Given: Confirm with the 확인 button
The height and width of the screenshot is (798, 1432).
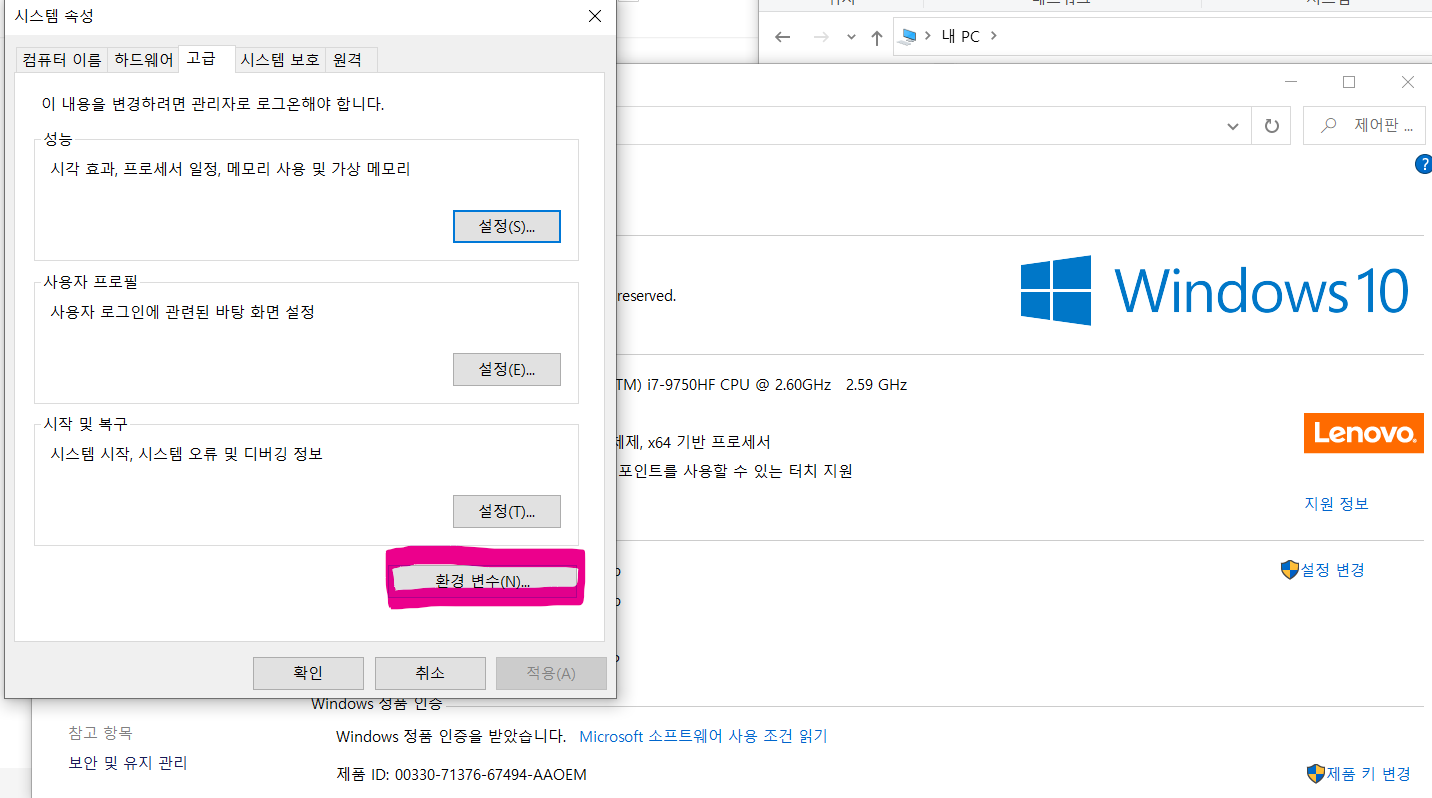Looking at the screenshot, I should [308, 673].
